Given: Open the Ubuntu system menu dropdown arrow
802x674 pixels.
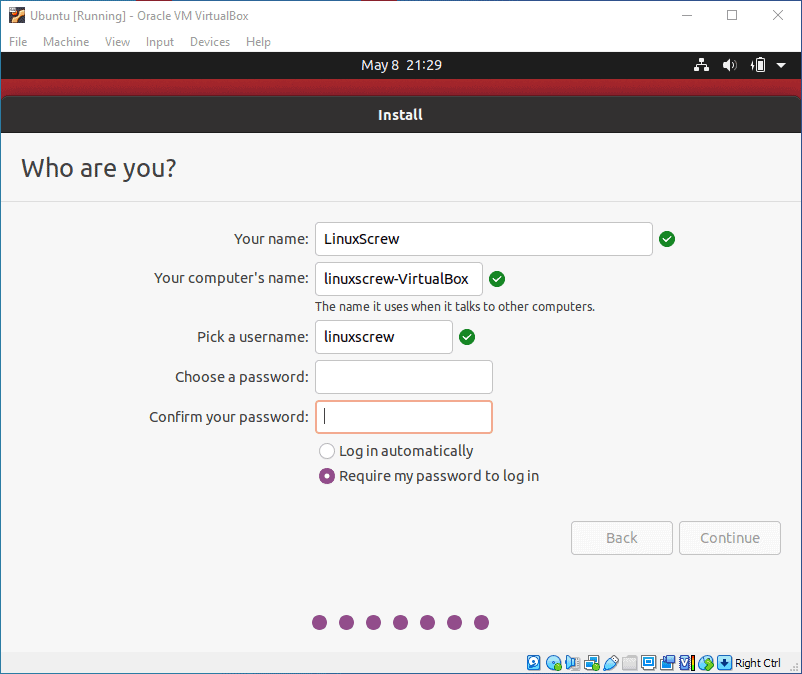Looking at the screenshot, I should pyautogui.click(x=781, y=65).
